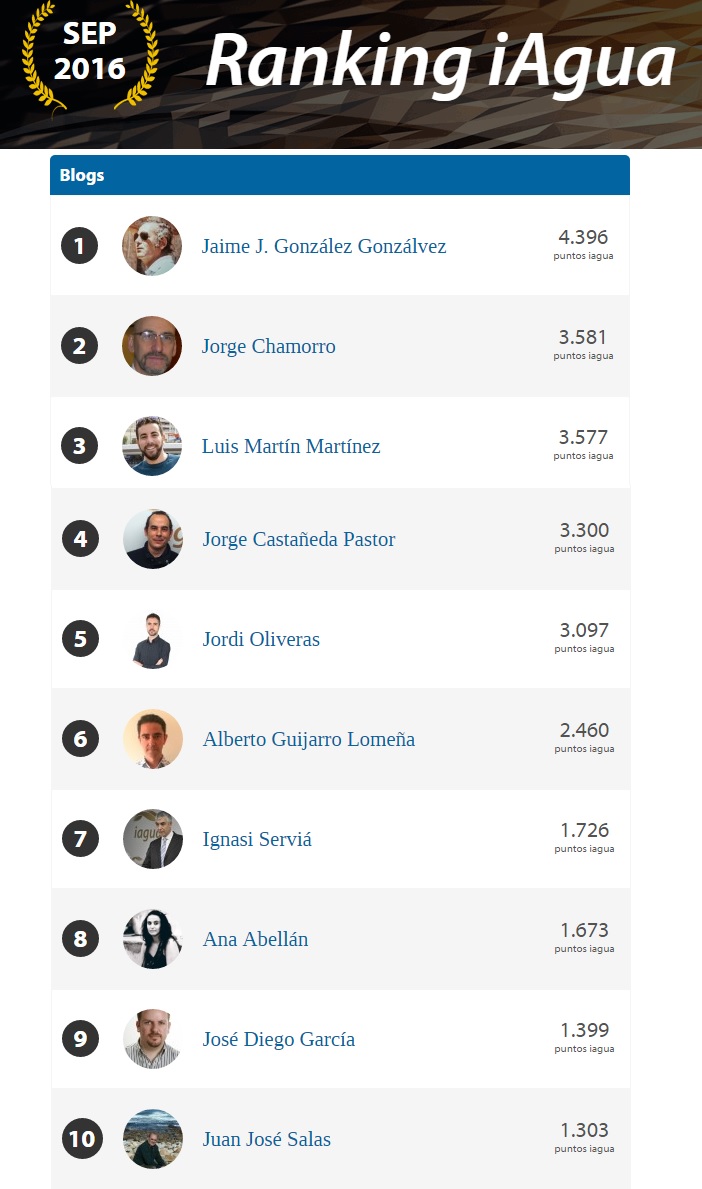Screen dimensions: 702x1189
Task: Click the Ana Abellán name link
Action: [x=255, y=939]
